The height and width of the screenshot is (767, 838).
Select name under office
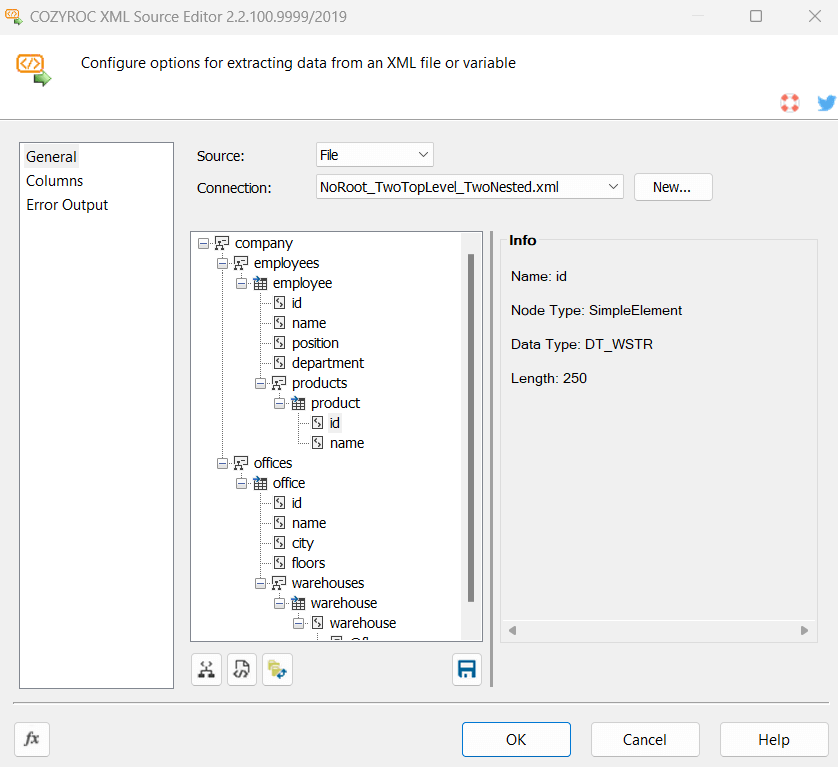point(309,523)
